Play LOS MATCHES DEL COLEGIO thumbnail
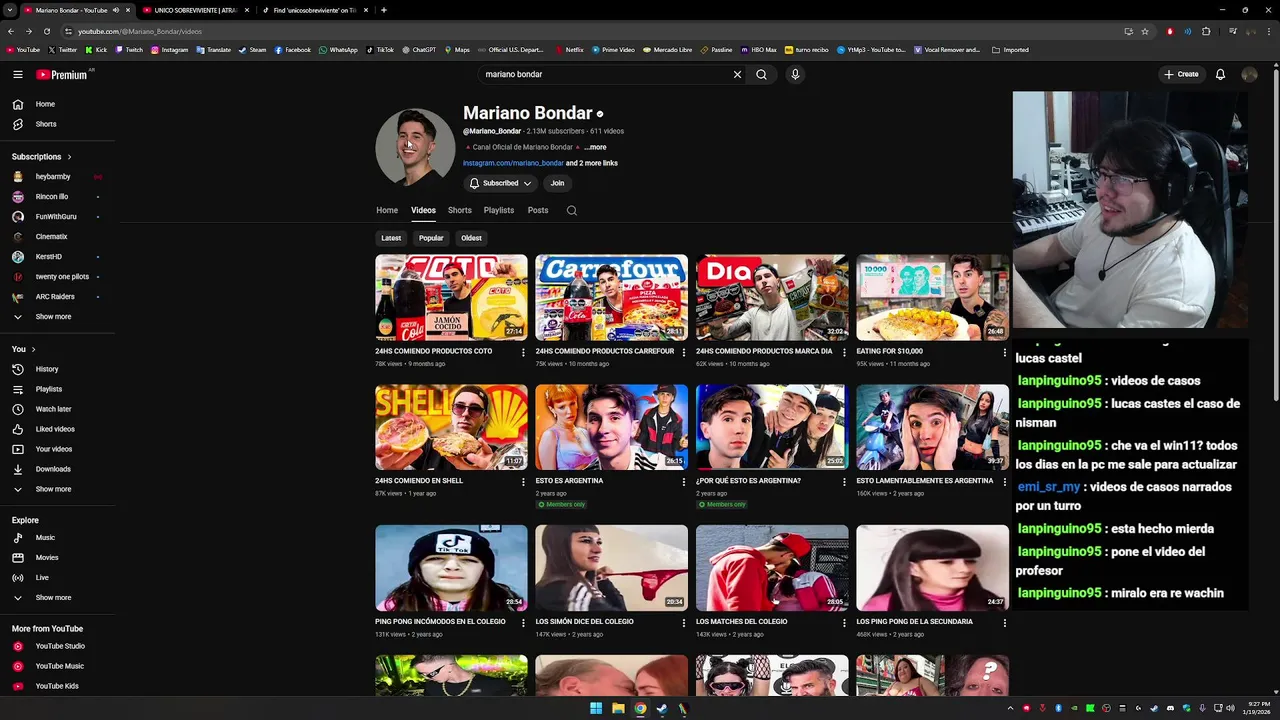 [x=772, y=567]
